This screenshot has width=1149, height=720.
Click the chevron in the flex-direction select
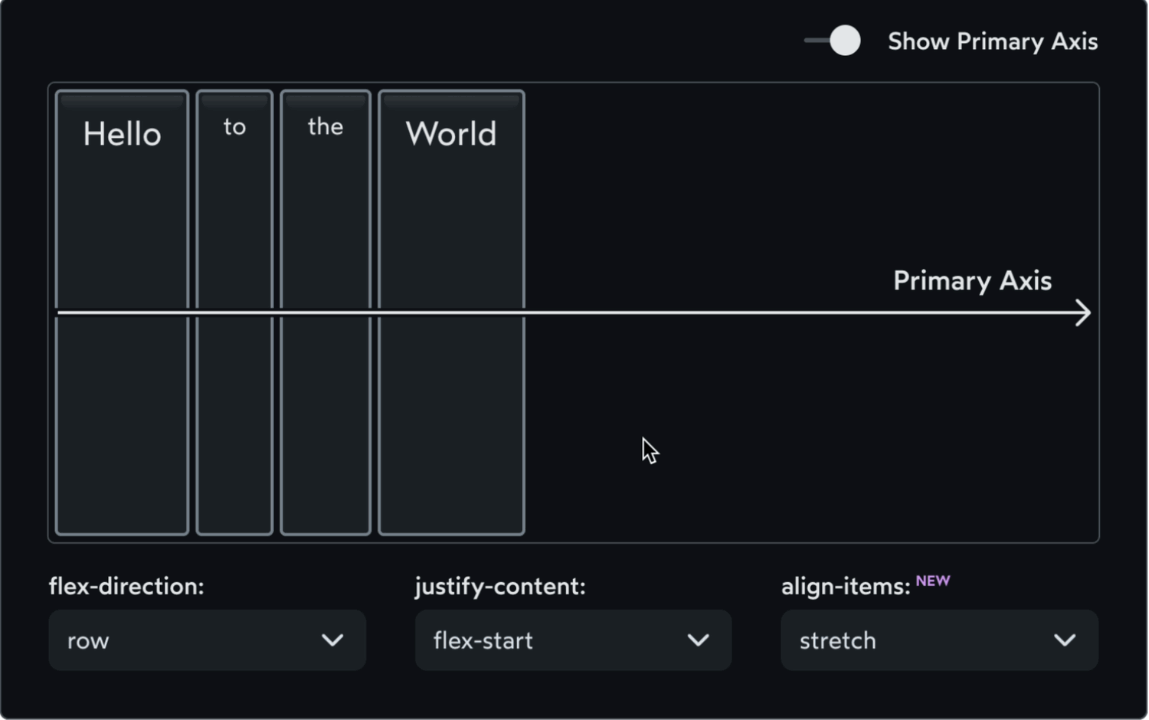click(333, 640)
